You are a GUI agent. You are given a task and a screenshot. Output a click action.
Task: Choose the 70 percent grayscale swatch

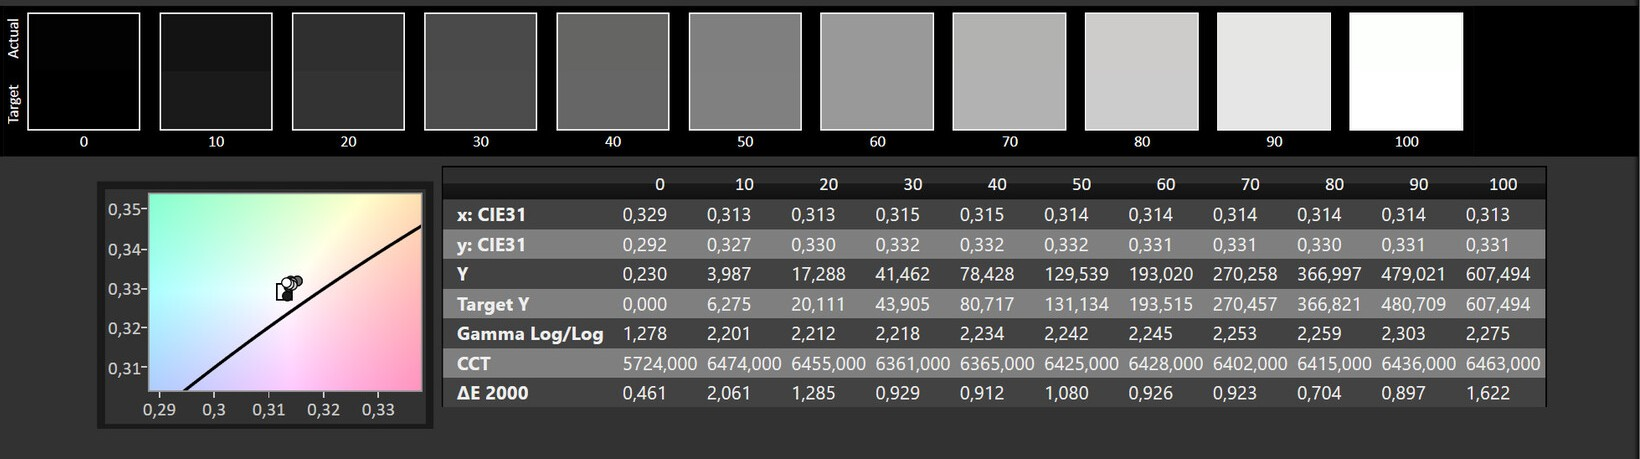click(x=1009, y=71)
